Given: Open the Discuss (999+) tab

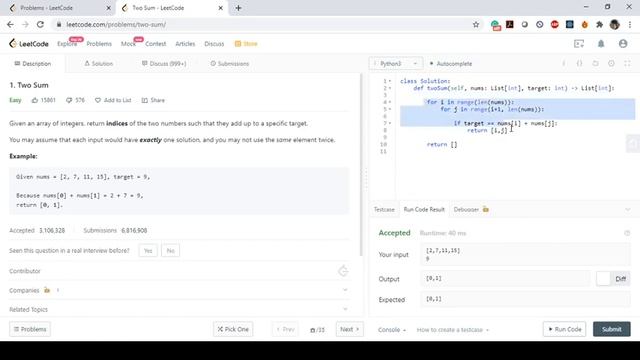Looking at the screenshot, I should [x=164, y=64].
